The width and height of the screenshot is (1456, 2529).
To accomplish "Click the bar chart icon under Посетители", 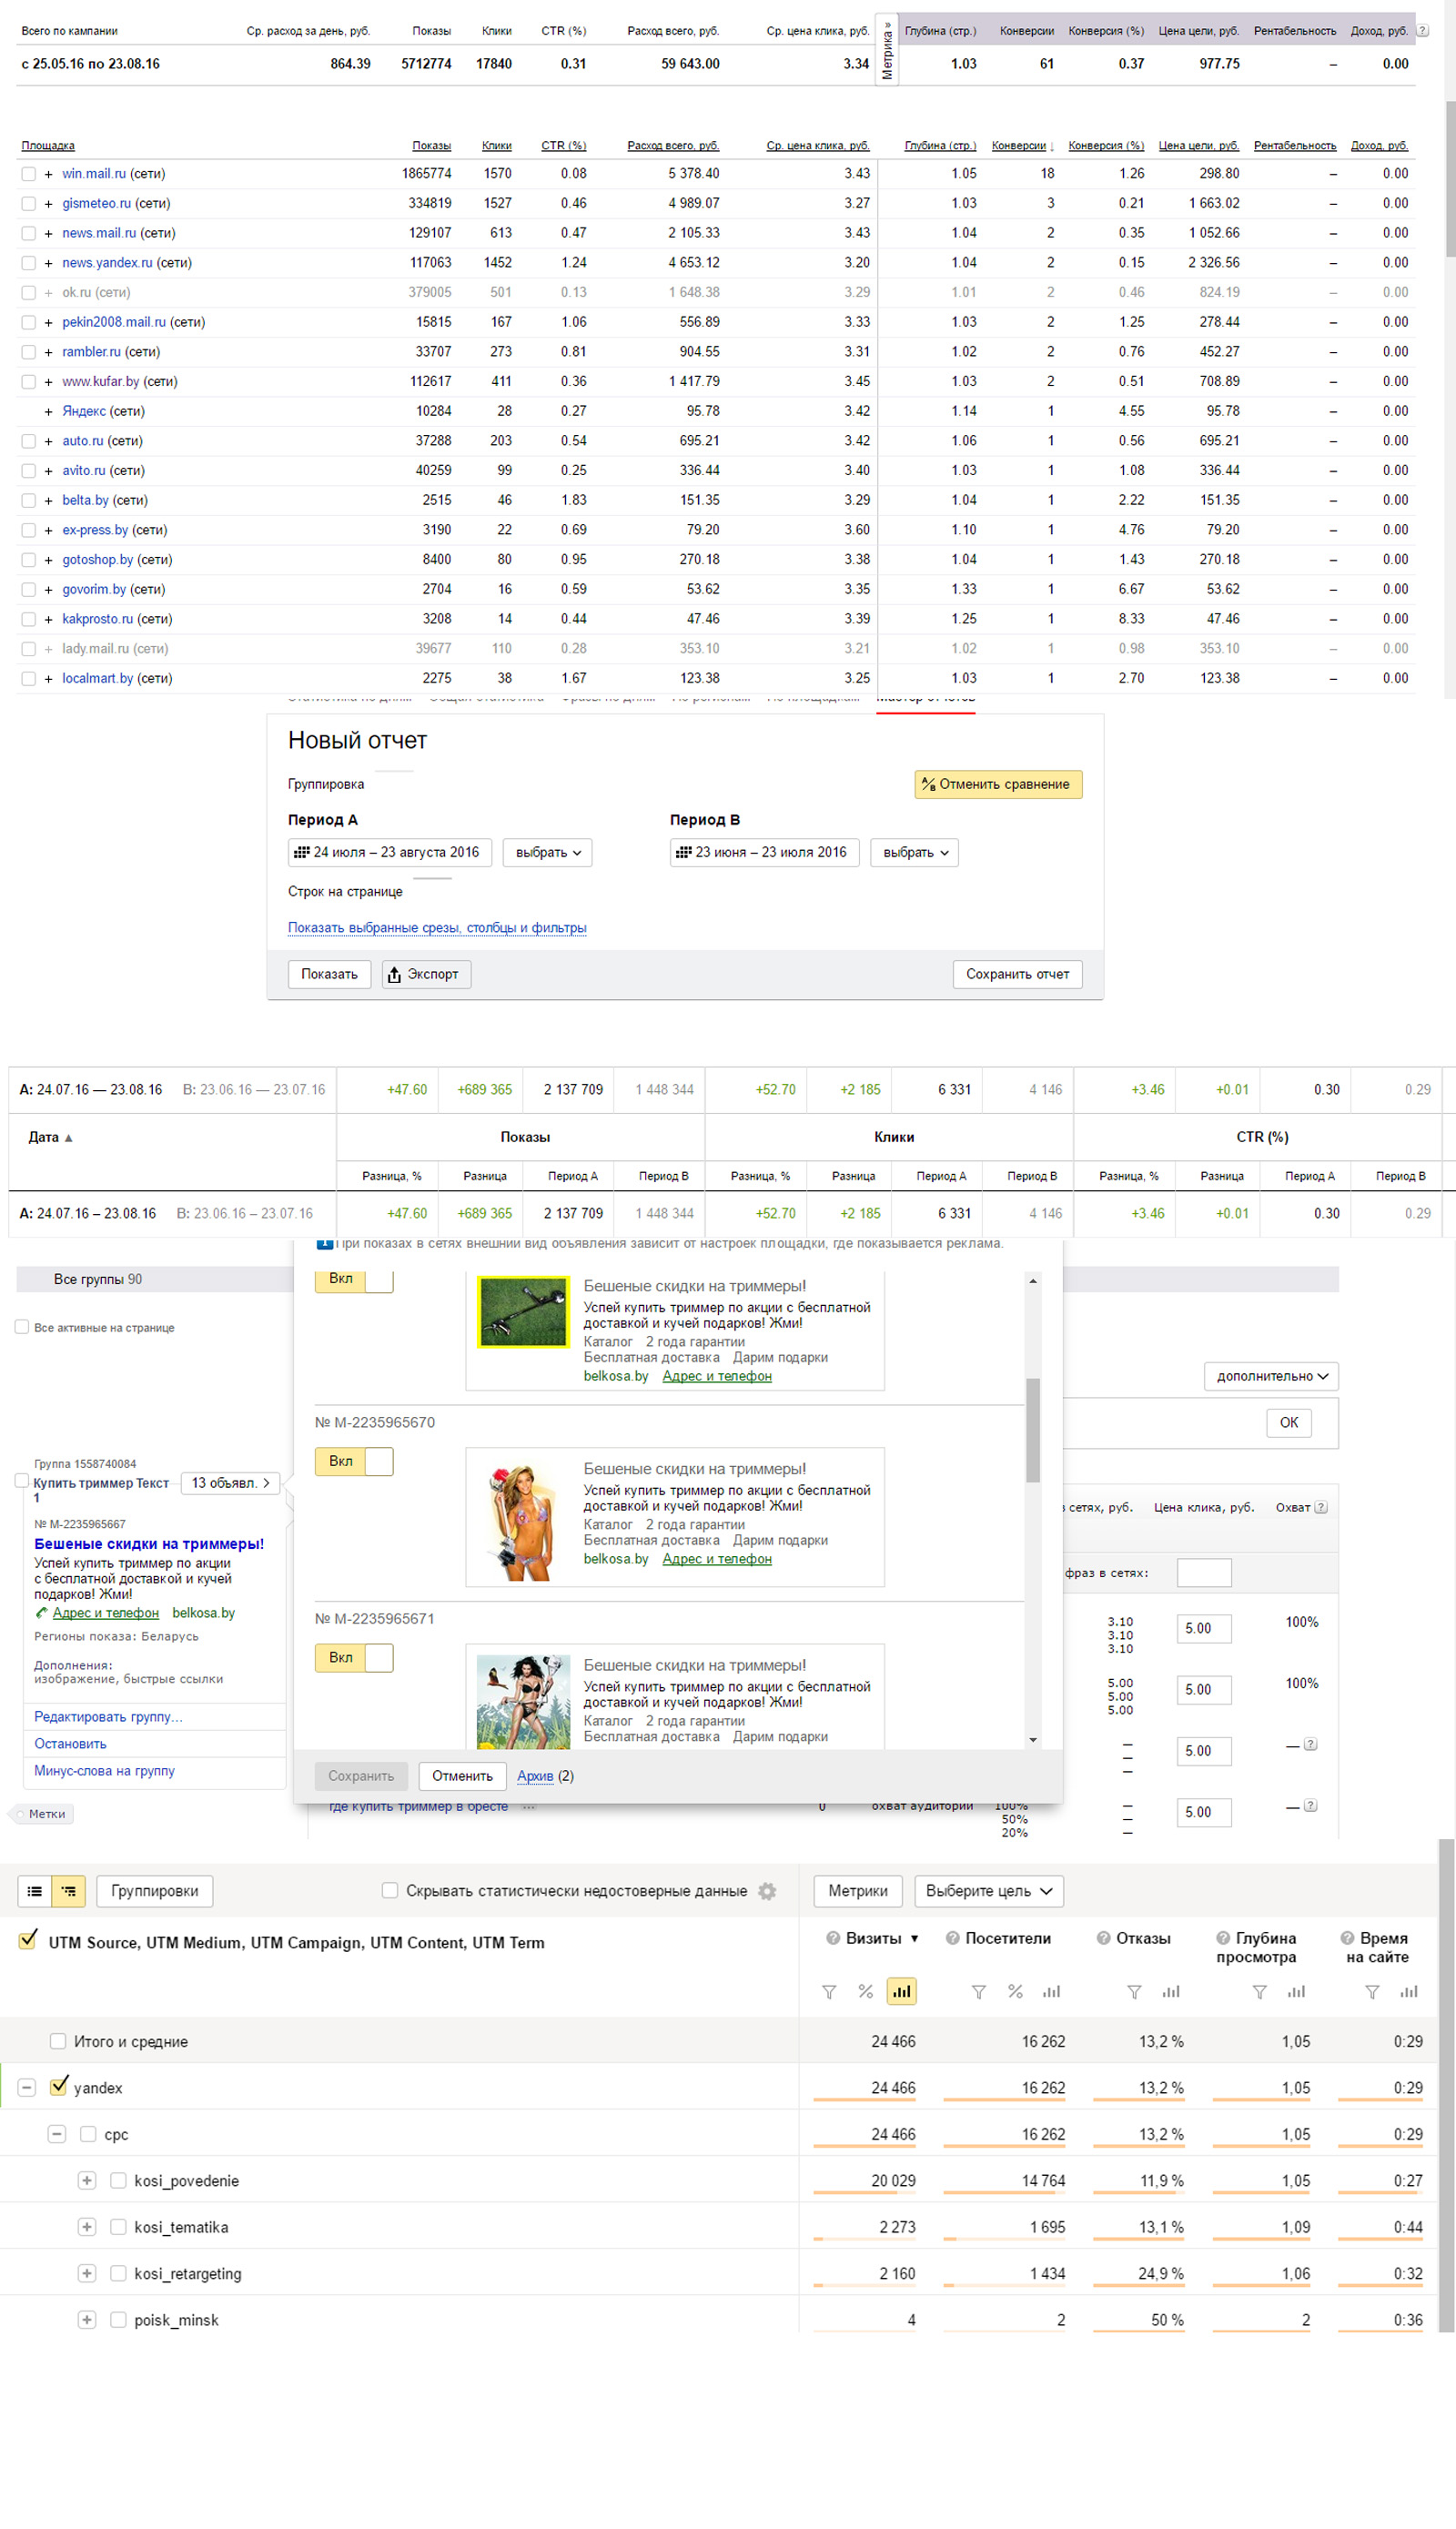I will [1051, 1991].
